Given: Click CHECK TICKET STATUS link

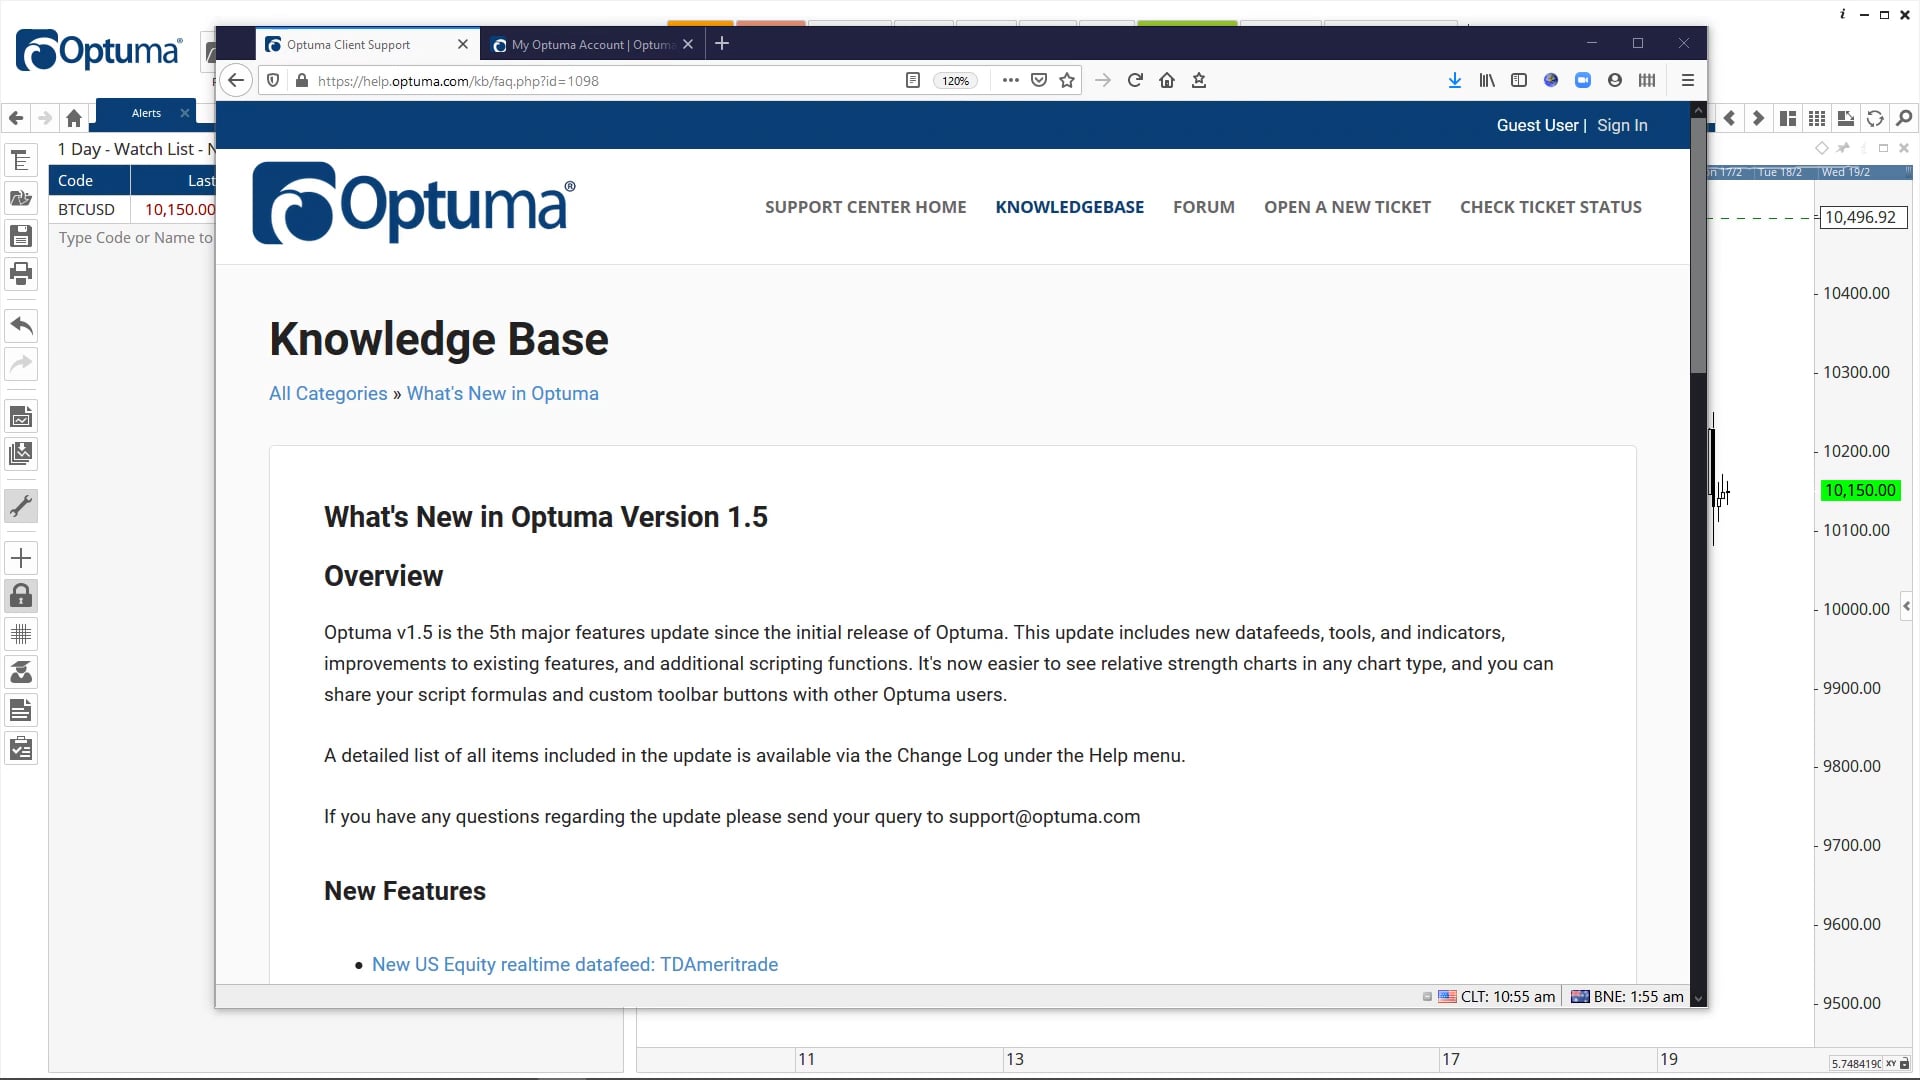Looking at the screenshot, I should (x=1551, y=207).
